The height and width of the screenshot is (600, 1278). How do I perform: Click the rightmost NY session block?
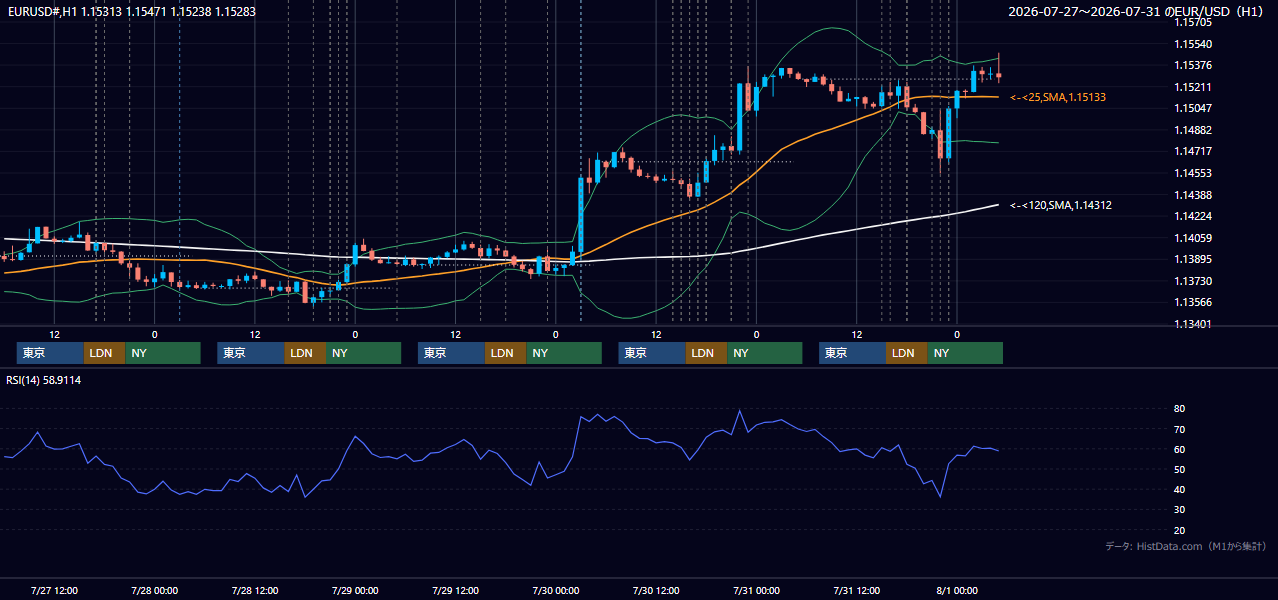(x=964, y=353)
